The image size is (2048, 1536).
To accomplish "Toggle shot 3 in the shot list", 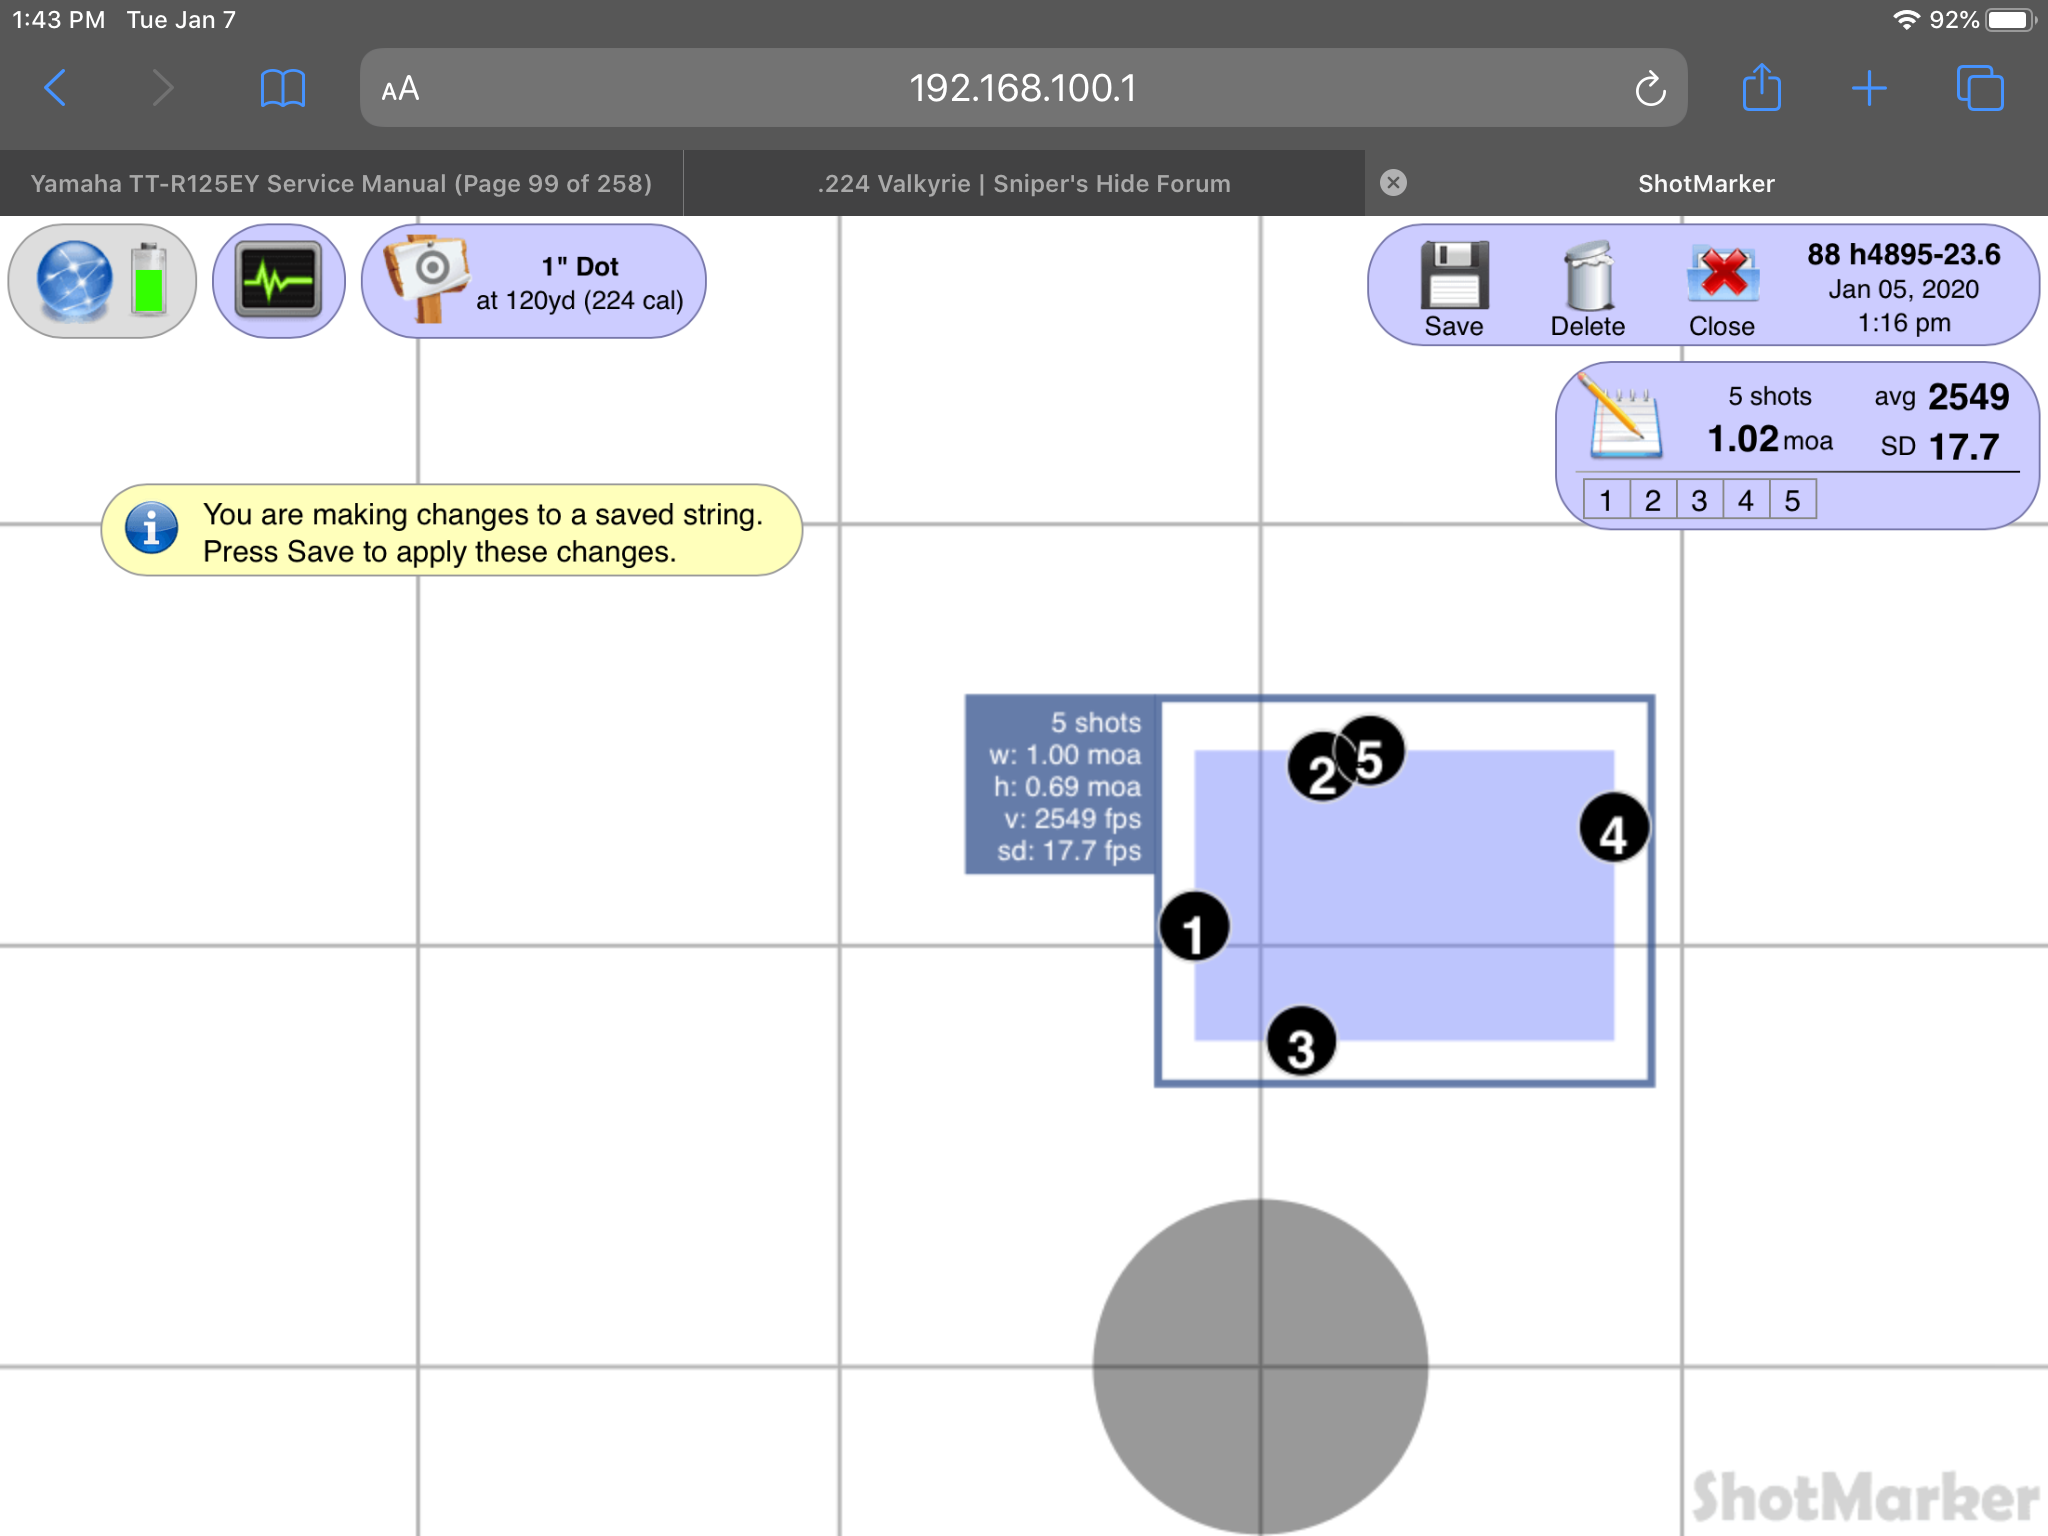I will coord(1699,500).
